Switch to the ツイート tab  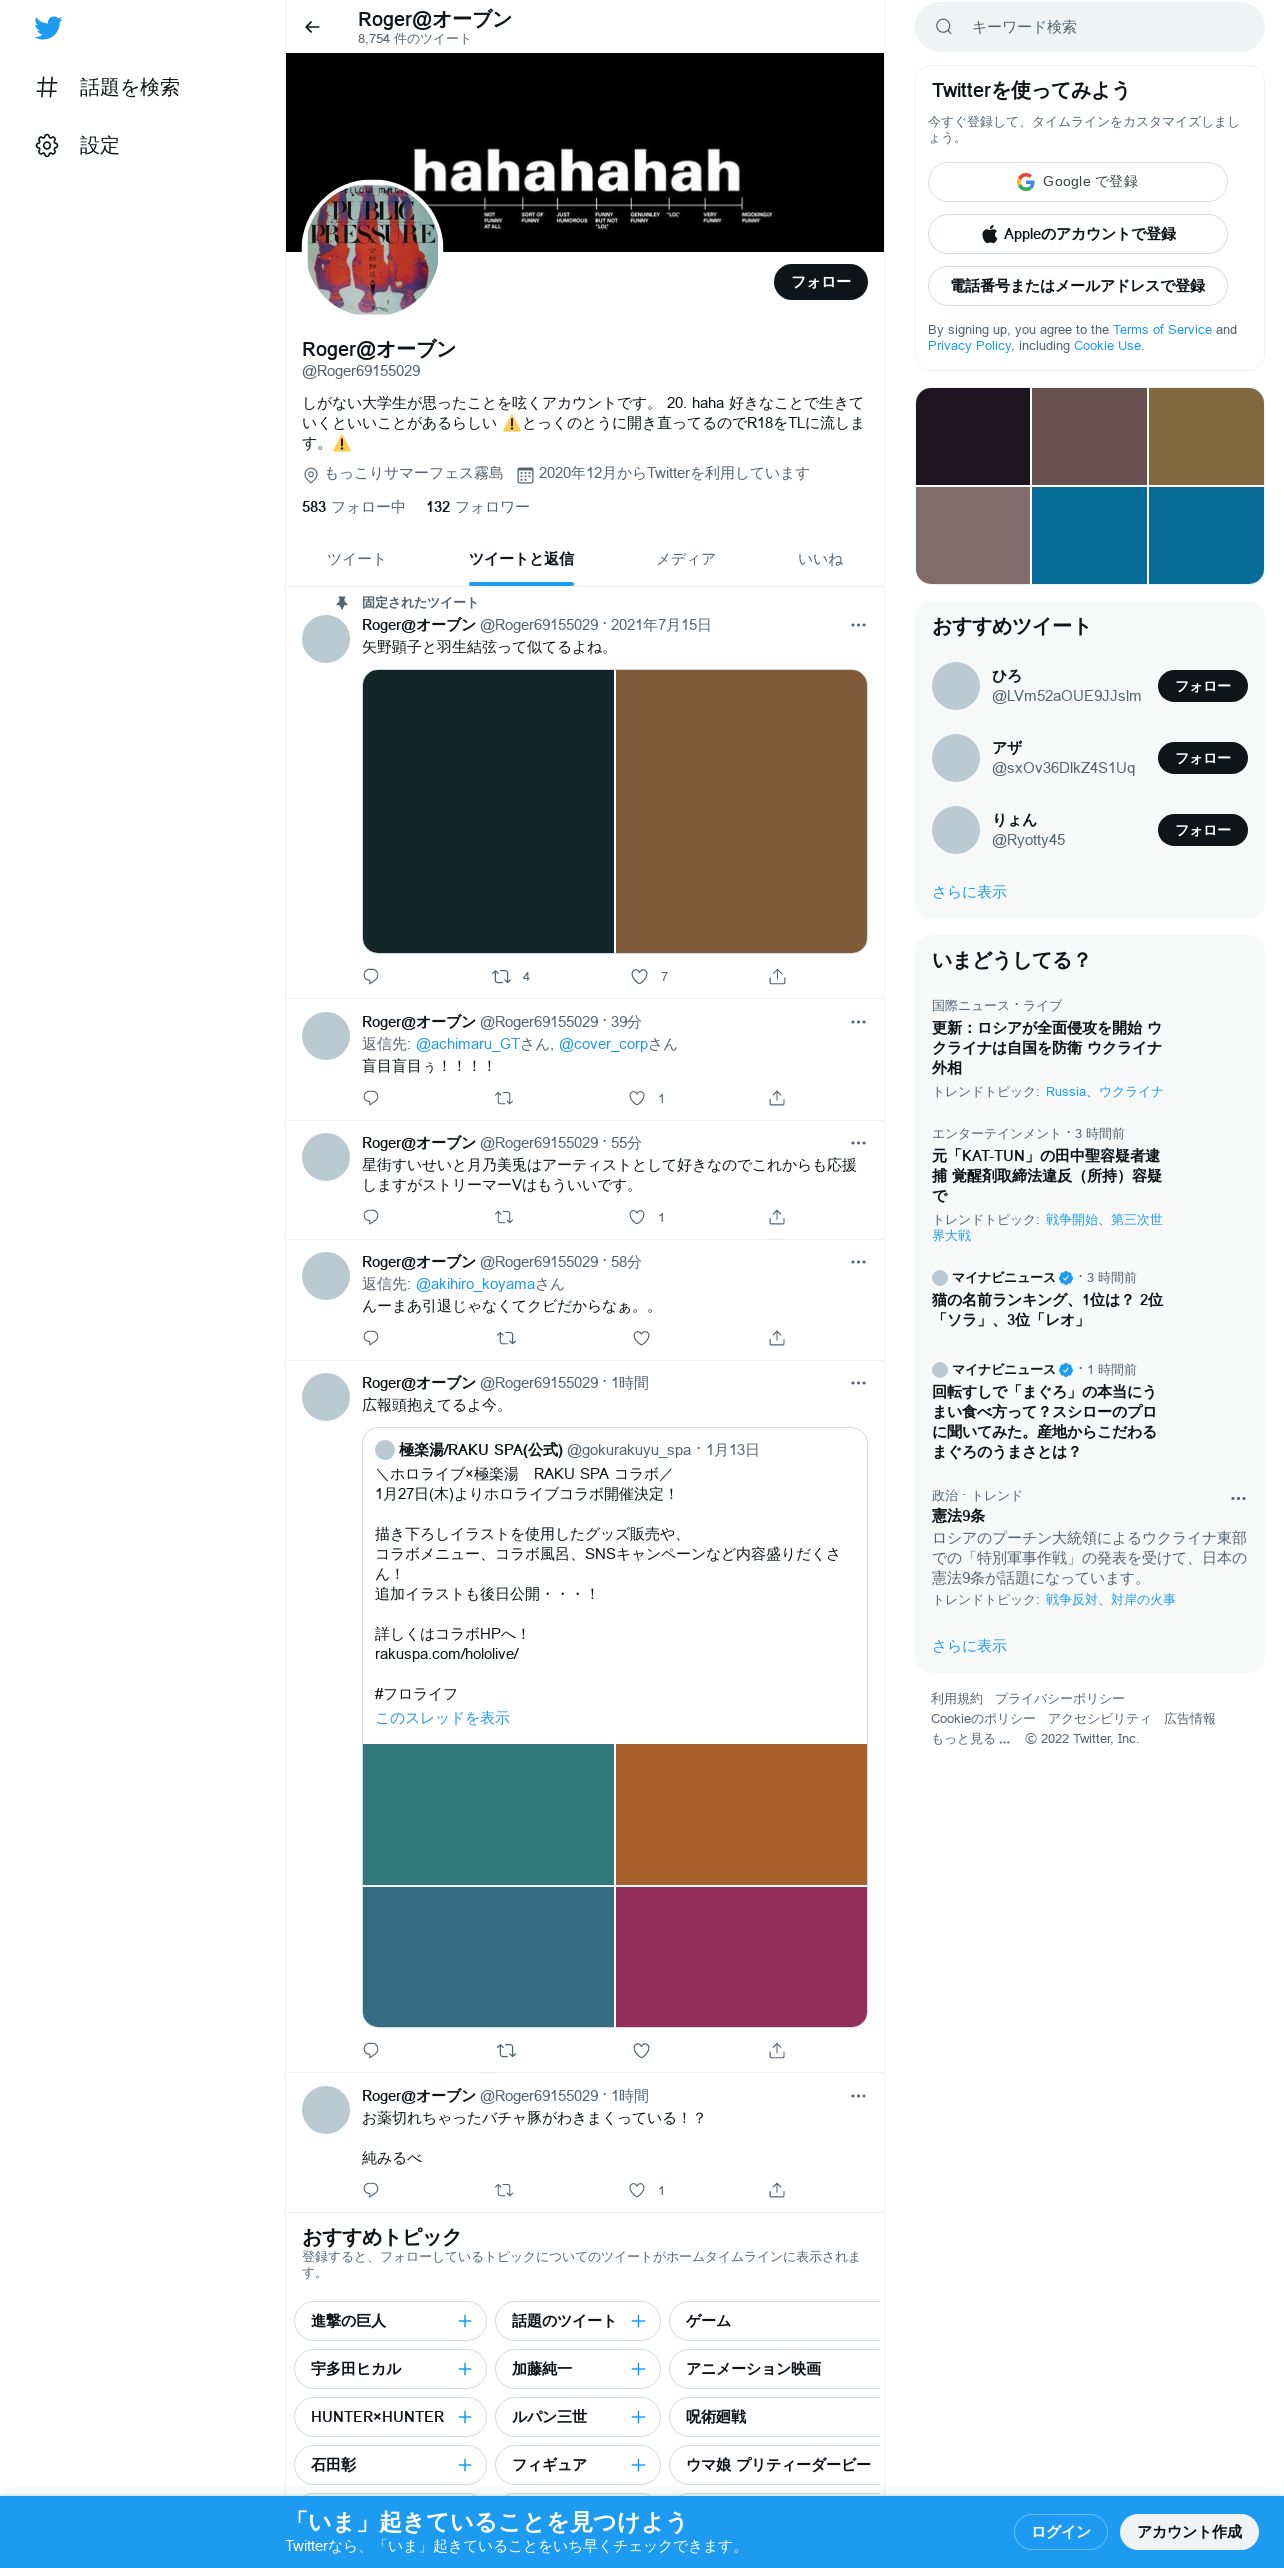click(356, 559)
